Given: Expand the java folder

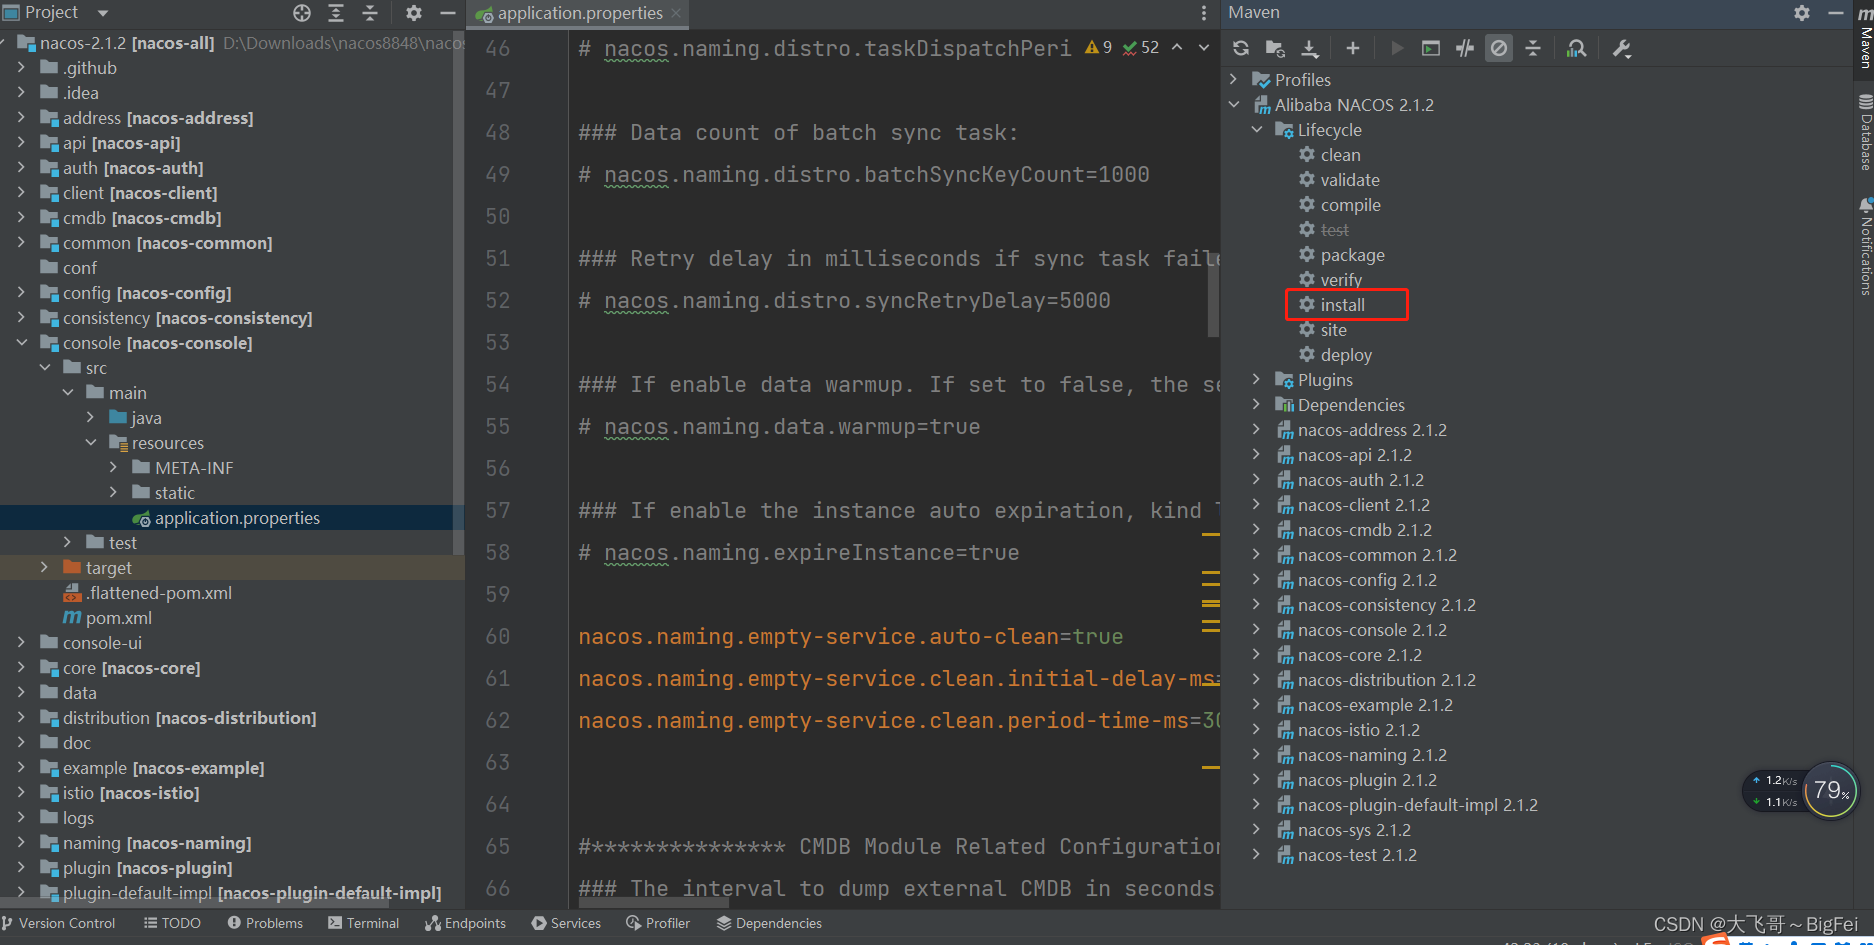Looking at the screenshot, I should [90, 417].
